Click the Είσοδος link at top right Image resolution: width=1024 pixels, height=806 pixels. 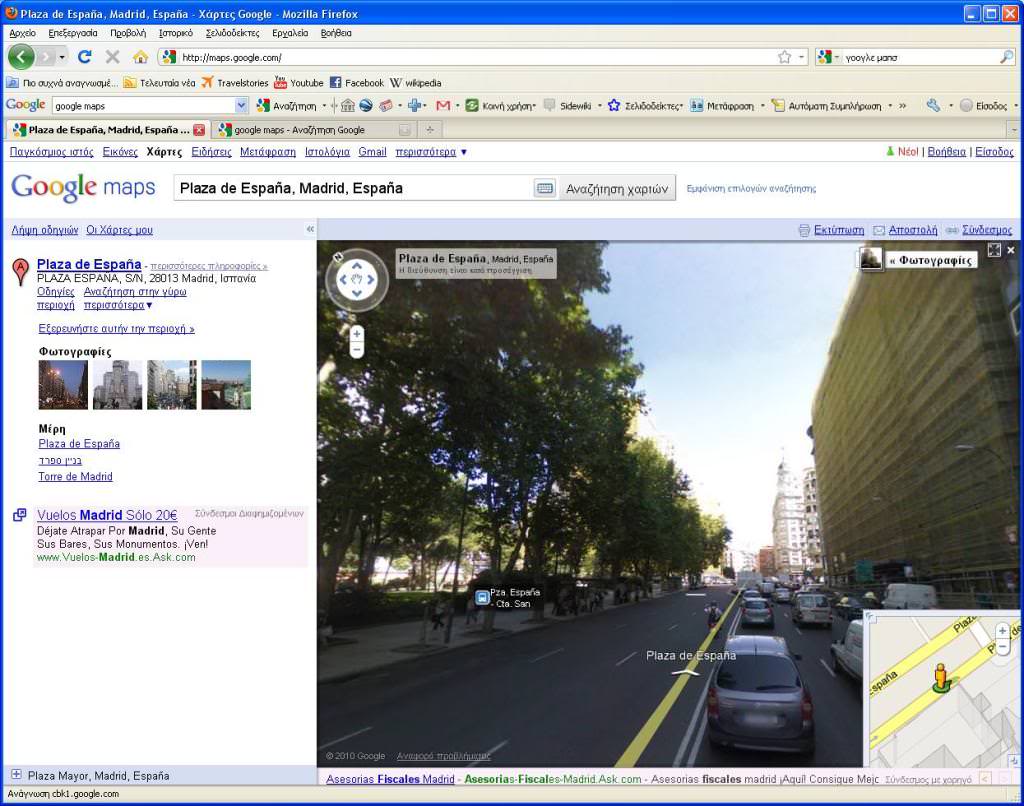pyautogui.click(x=994, y=152)
